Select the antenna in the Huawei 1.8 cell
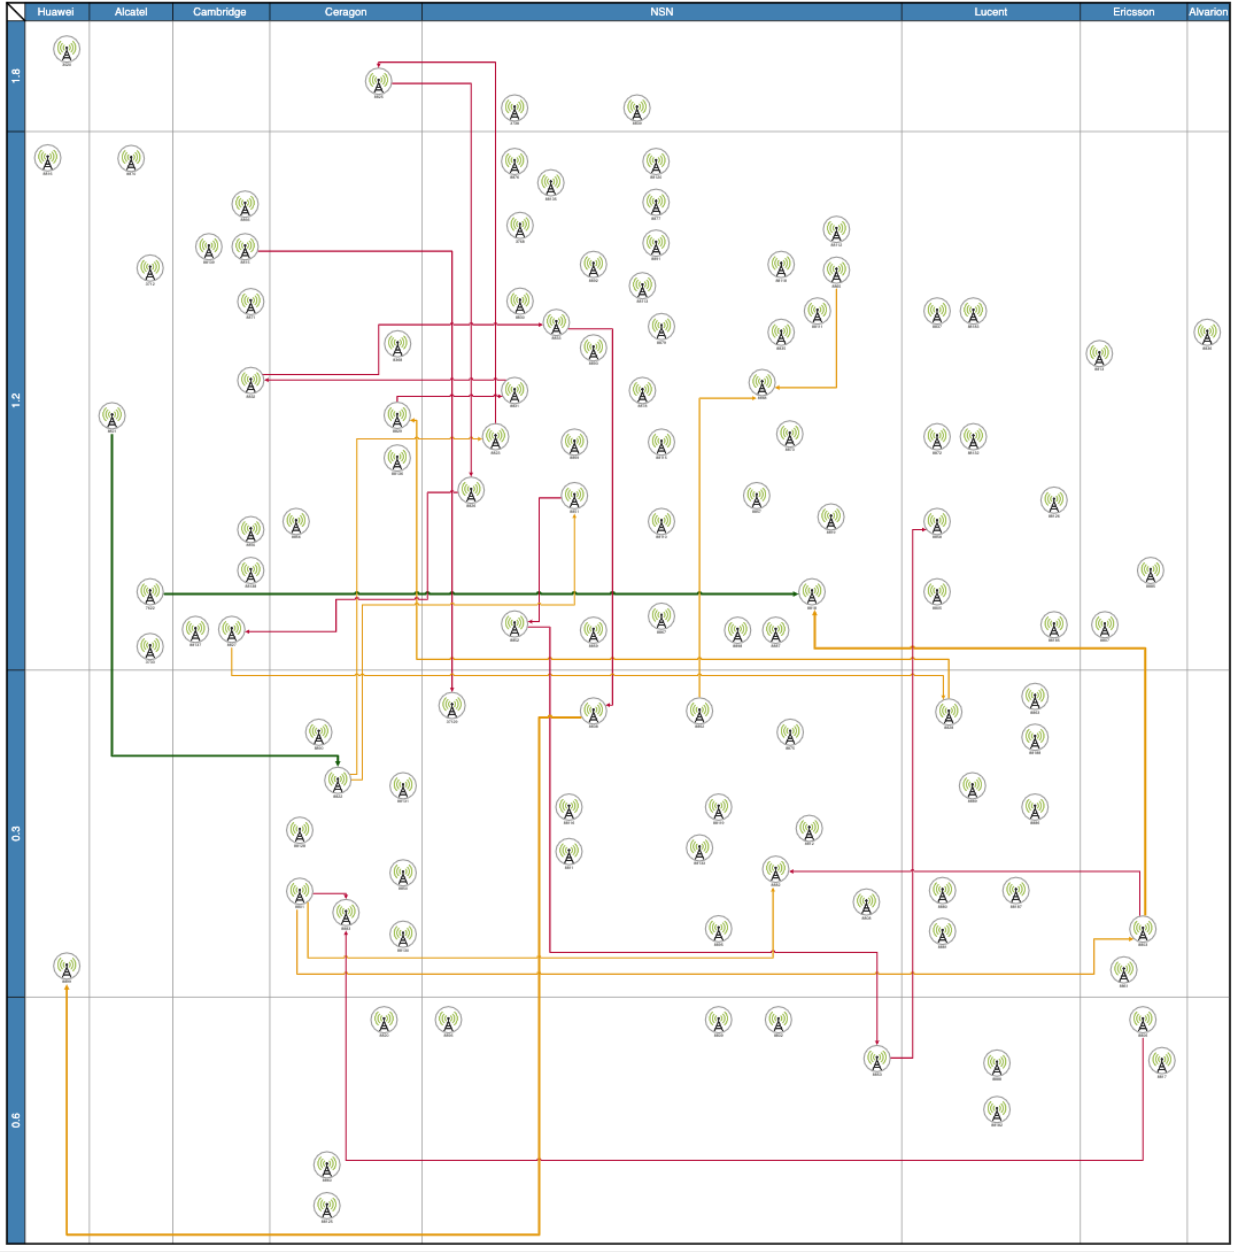1234x1252 pixels. 66,50
